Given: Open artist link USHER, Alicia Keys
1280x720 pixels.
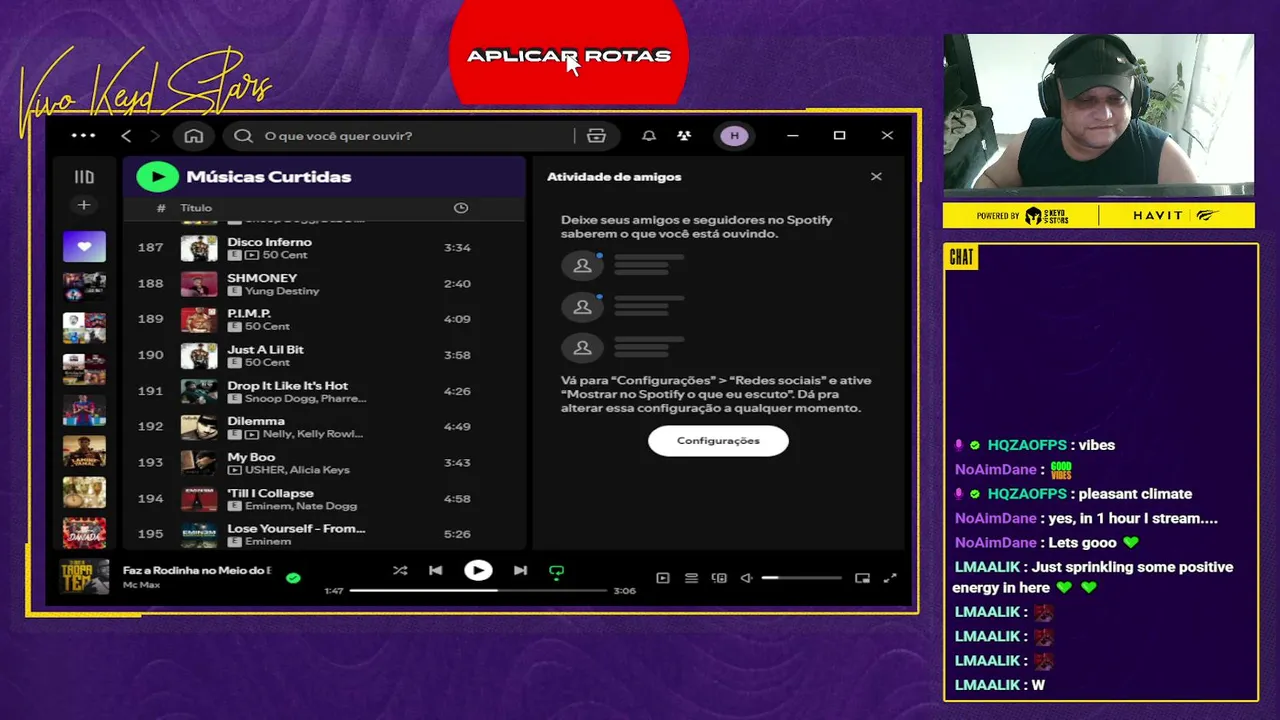Looking at the screenshot, I should [297, 470].
